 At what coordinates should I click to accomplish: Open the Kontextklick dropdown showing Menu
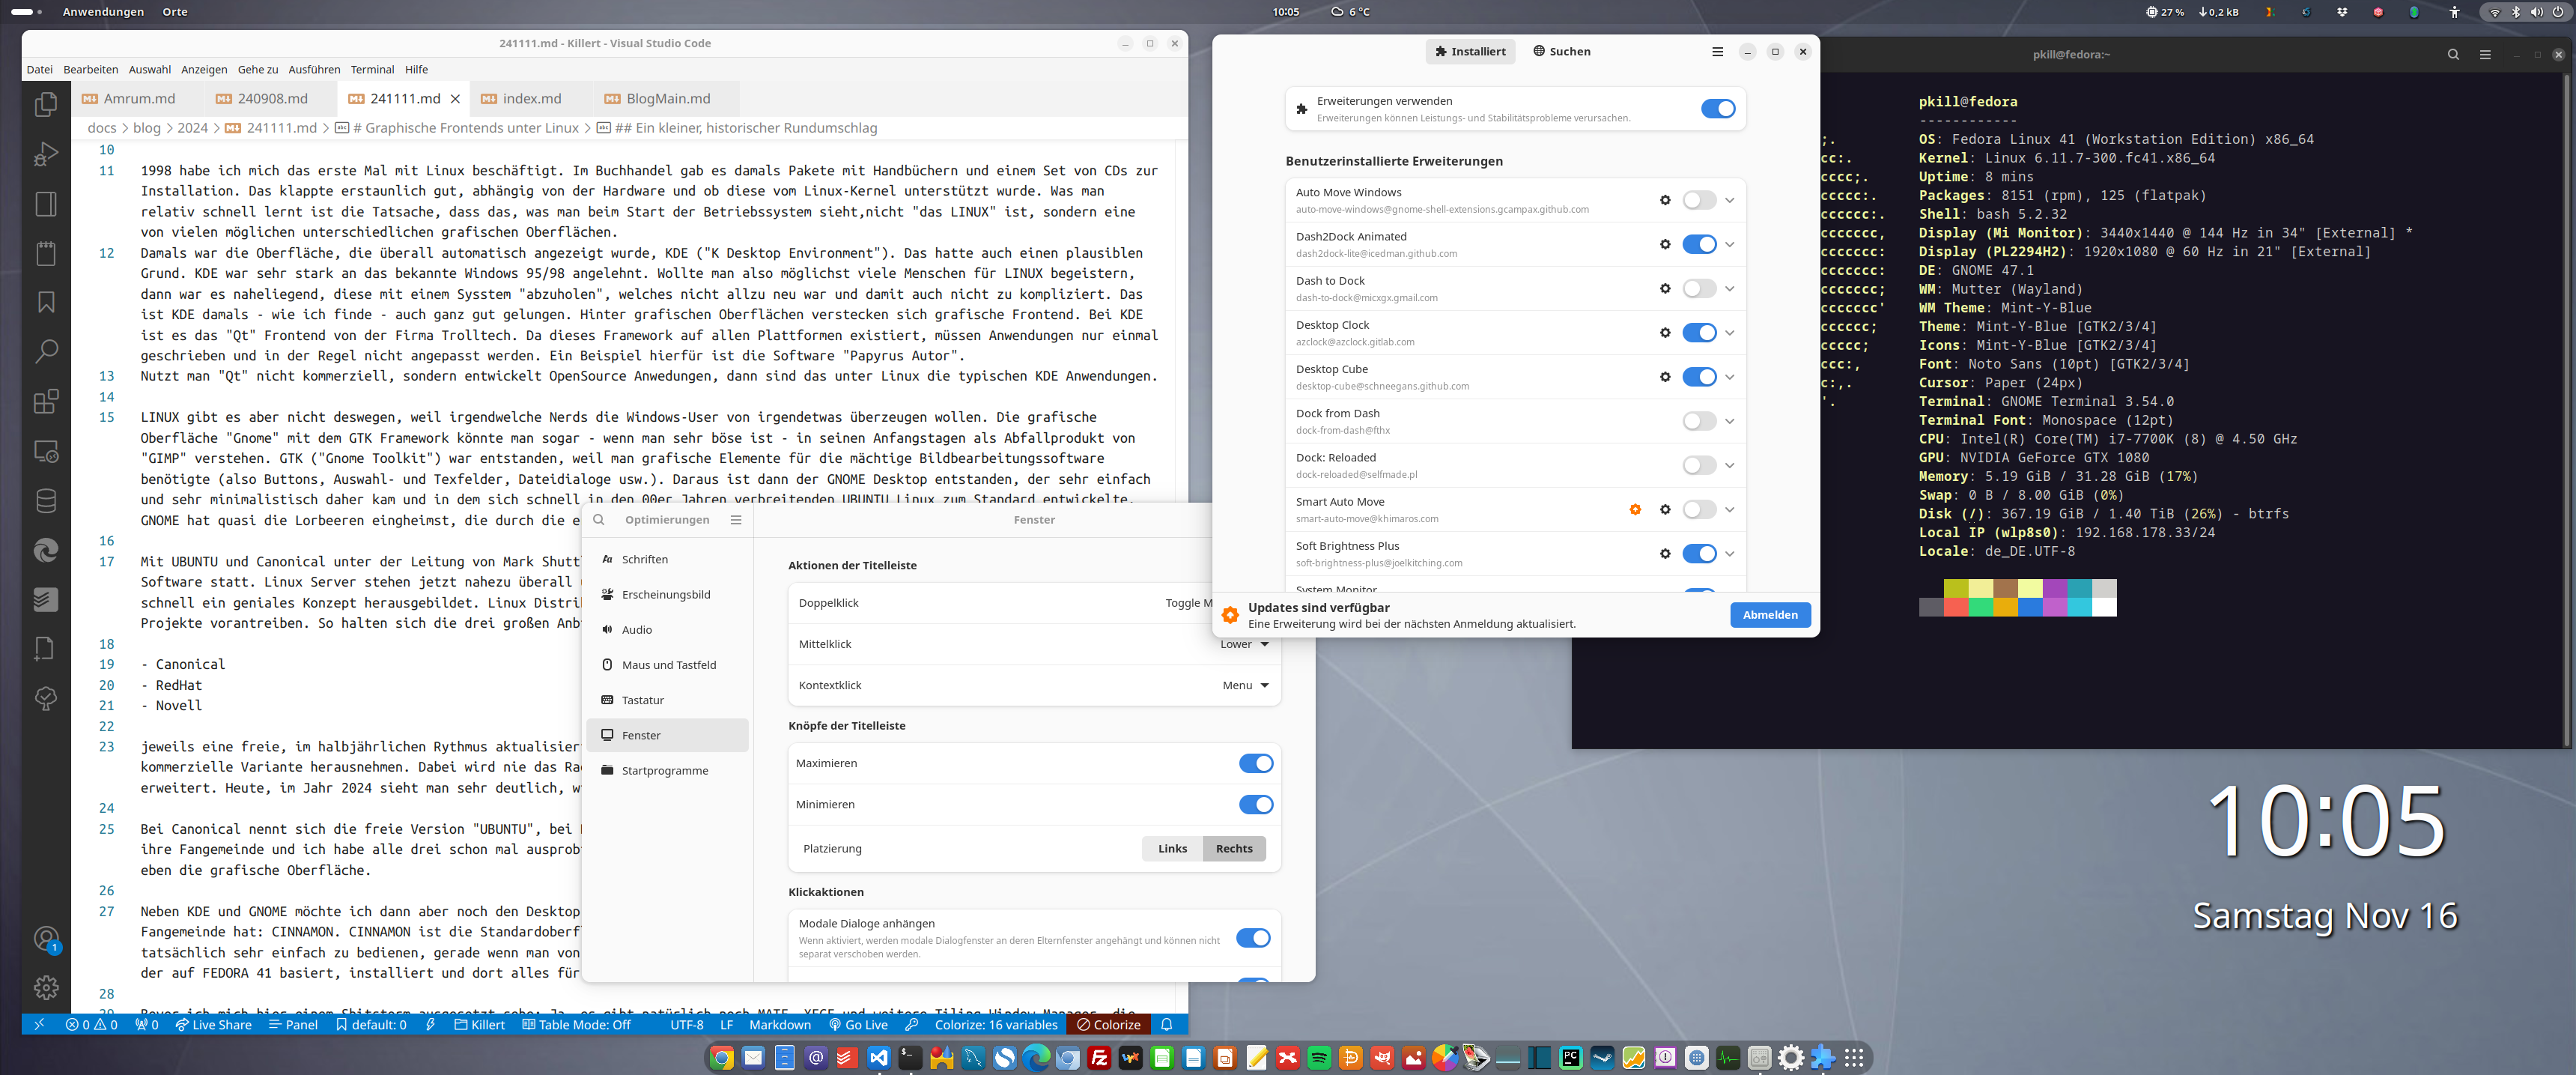[x=1245, y=686]
